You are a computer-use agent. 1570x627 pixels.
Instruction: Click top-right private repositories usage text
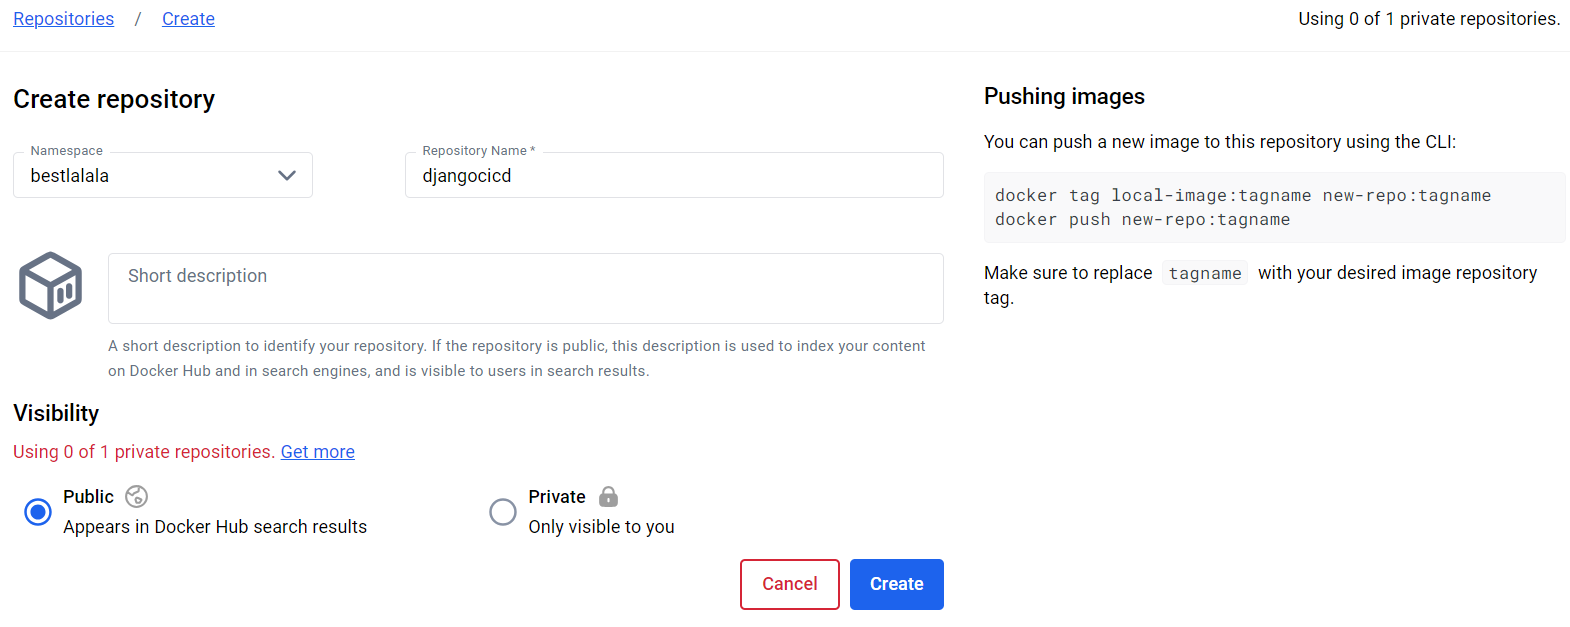pyautogui.click(x=1429, y=19)
